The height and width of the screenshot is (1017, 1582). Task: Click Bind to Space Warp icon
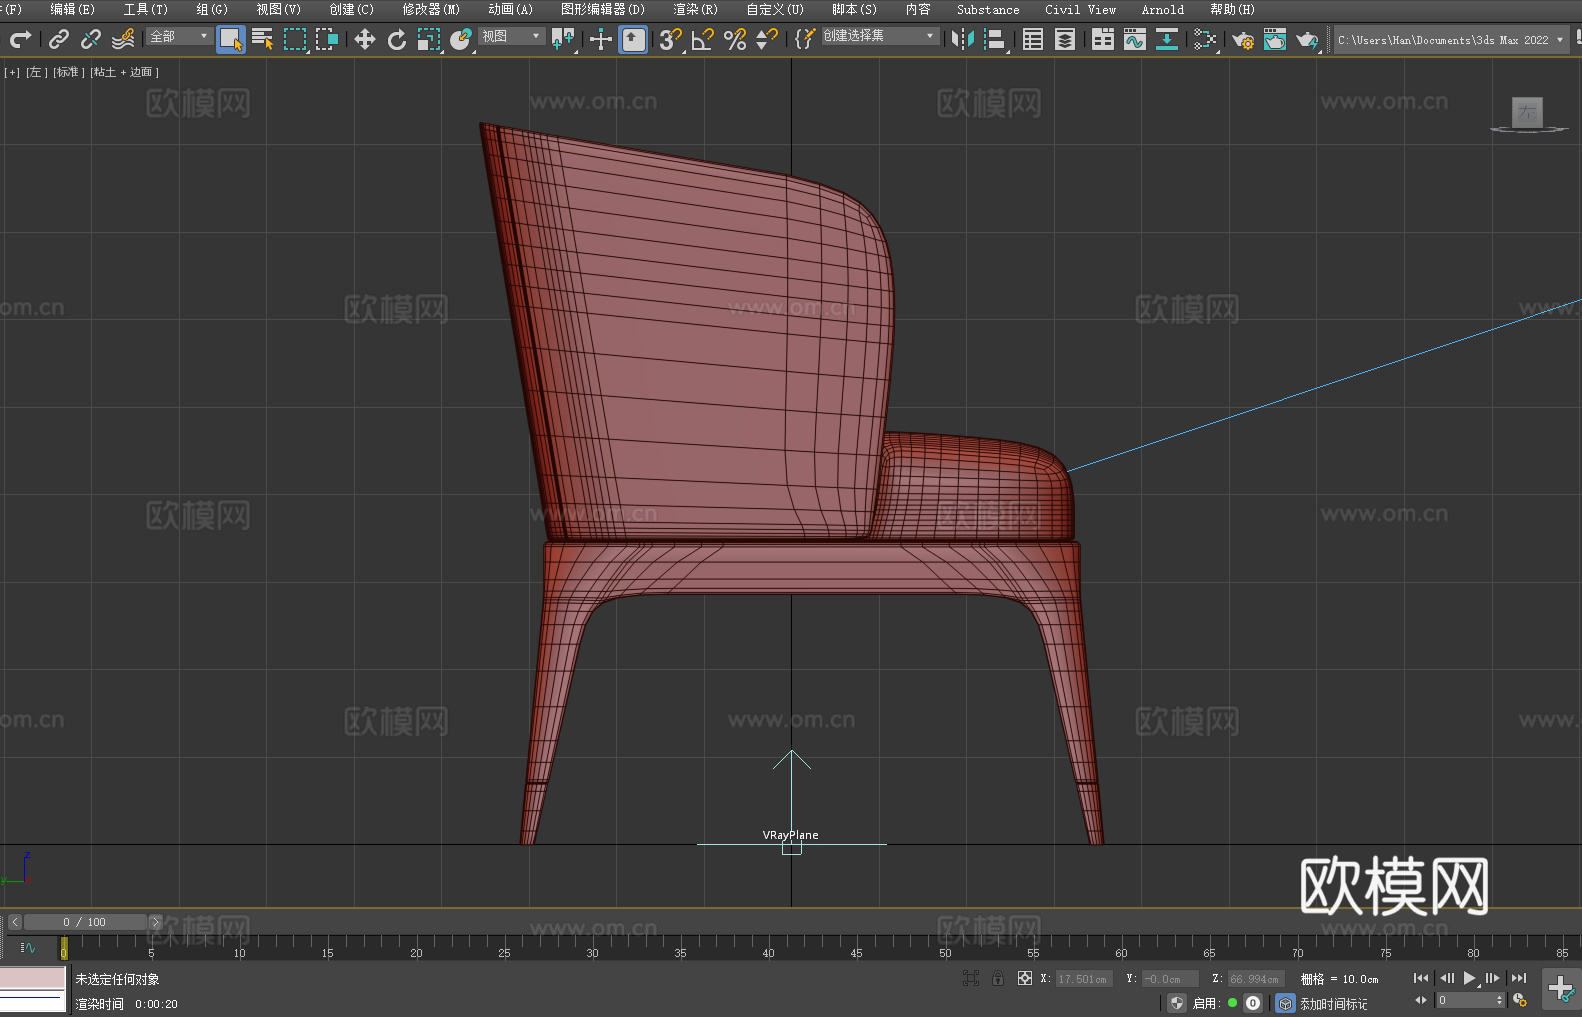[123, 39]
